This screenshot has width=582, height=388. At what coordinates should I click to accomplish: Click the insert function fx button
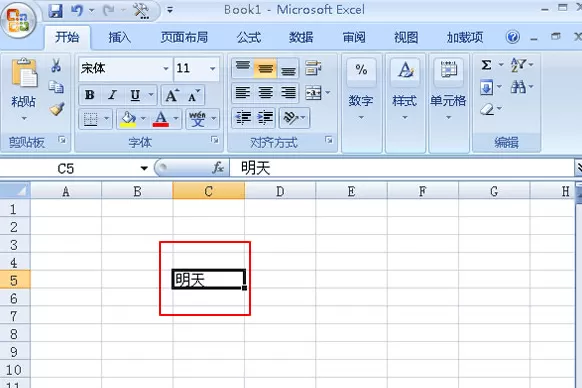tap(218, 168)
